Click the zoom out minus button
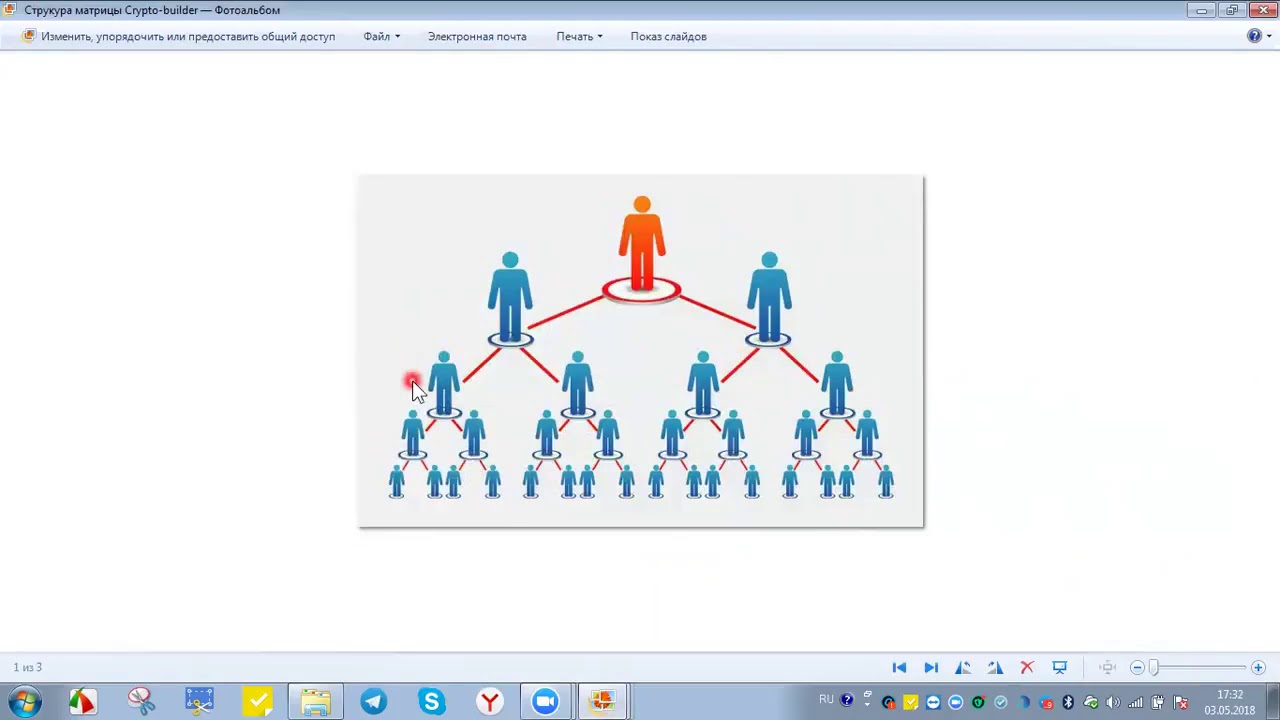 coord(1137,667)
